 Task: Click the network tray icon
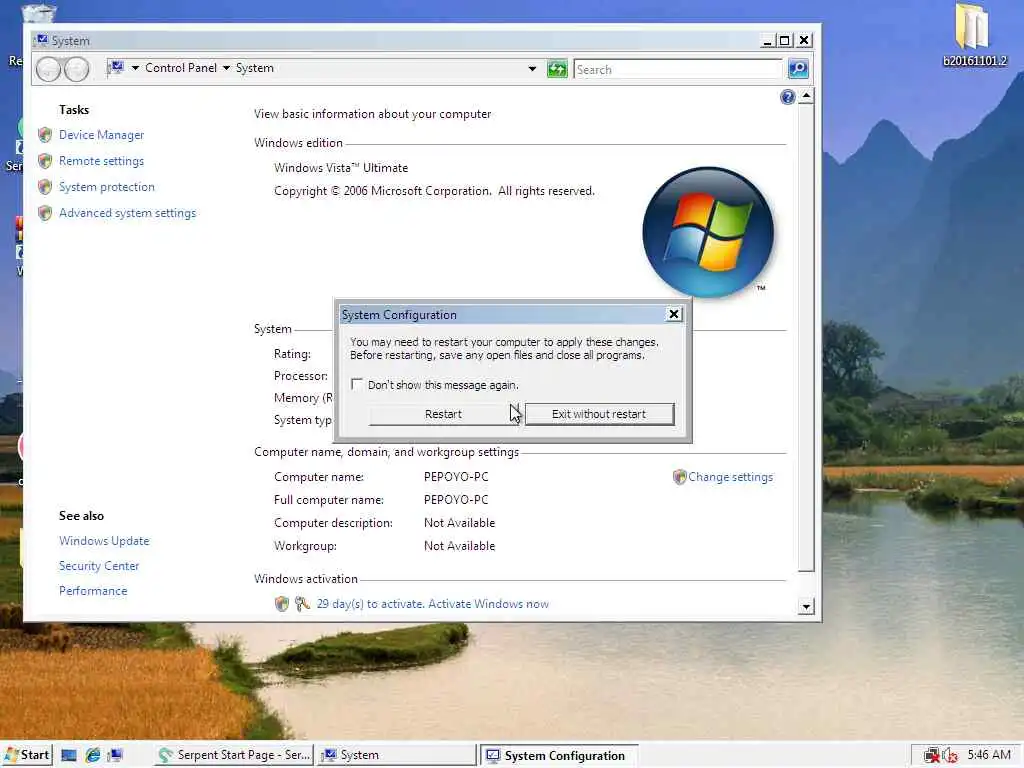pyautogui.click(x=931, y=756)
